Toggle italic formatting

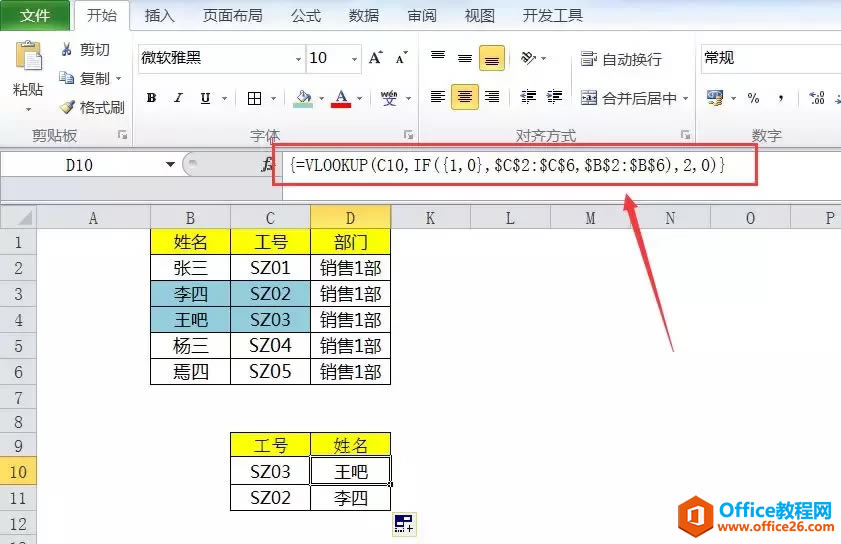(178, 98)
